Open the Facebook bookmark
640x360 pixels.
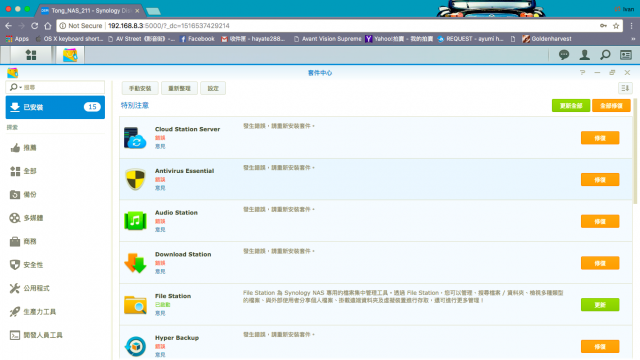click(x=198, y=39)
